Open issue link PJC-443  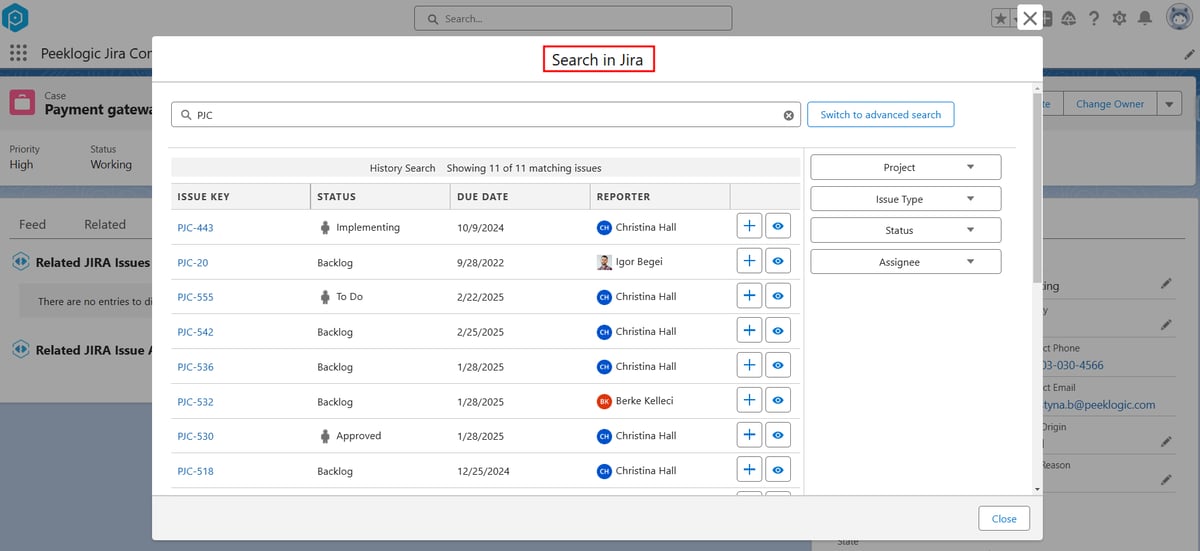tap(195, 228)
